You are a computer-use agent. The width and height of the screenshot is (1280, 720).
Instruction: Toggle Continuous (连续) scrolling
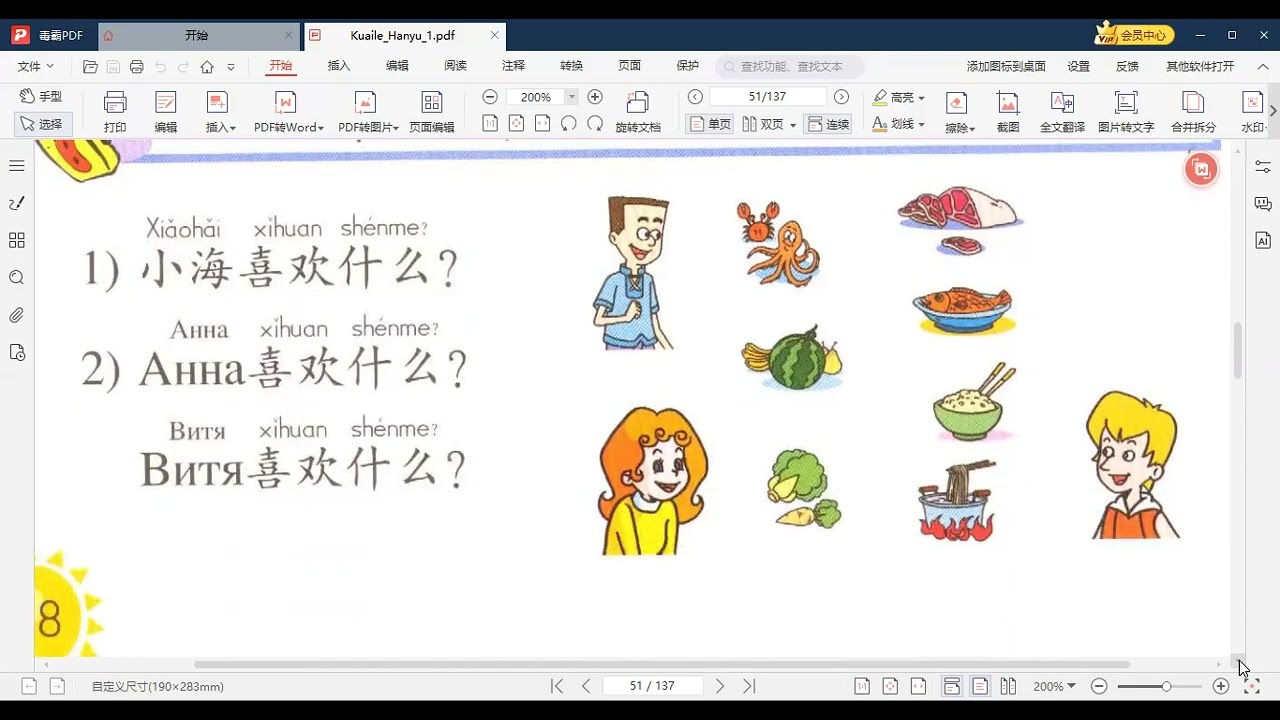click(828, 124)
